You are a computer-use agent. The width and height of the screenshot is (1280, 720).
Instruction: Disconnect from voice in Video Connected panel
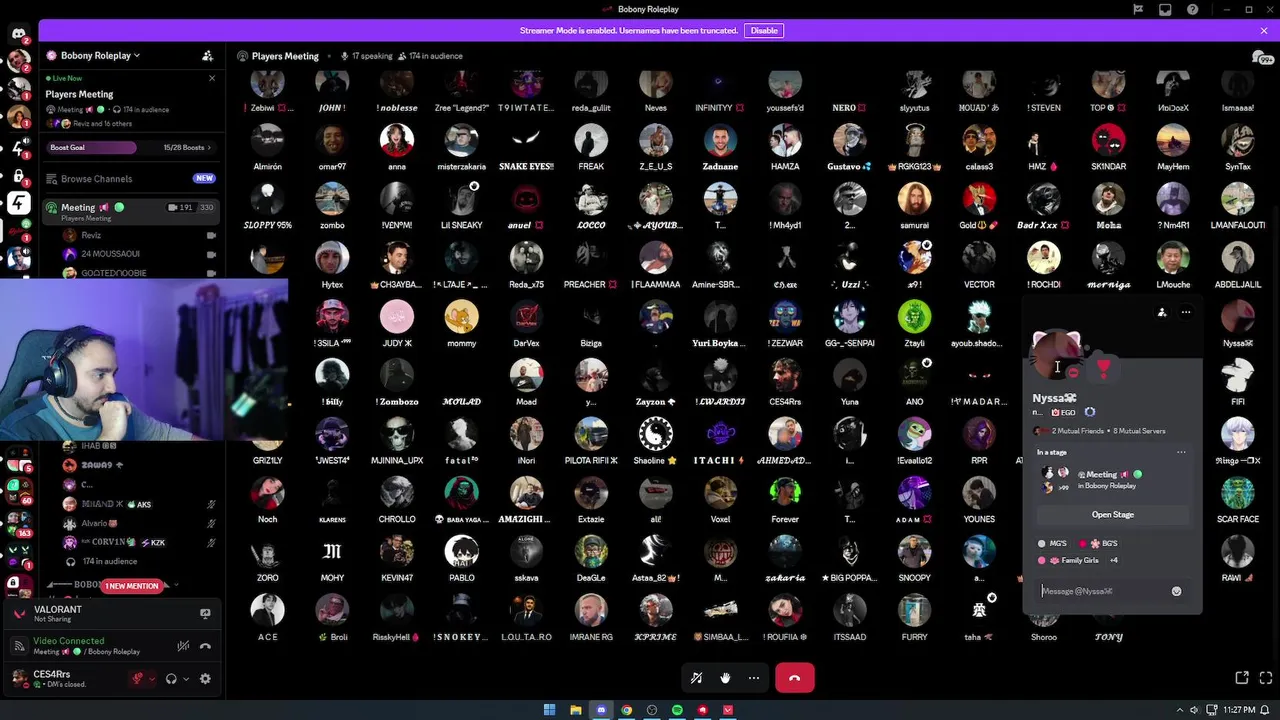point(205,646)
